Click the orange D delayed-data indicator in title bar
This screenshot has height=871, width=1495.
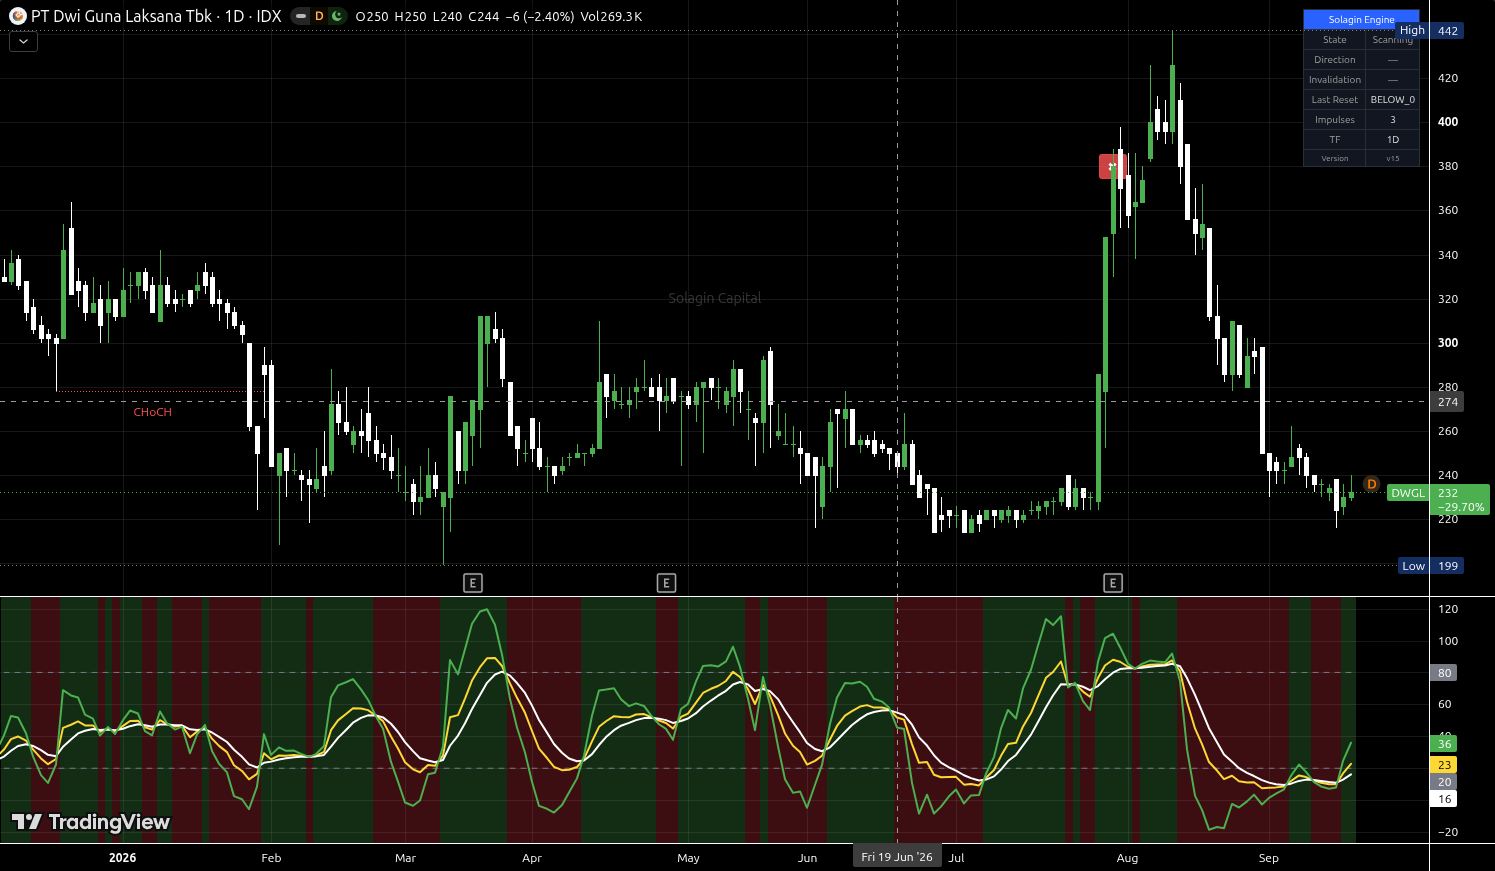coord(320,16)
